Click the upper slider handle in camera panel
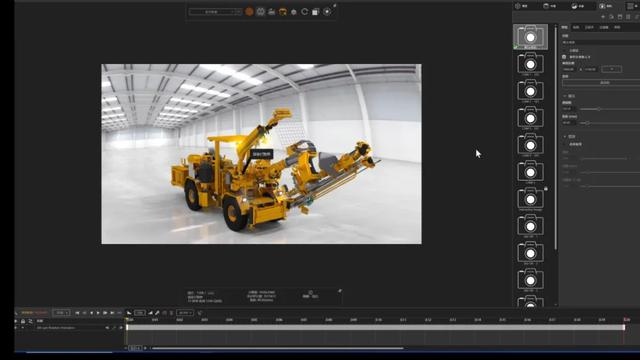Image resolution: width=640 pixels, height=360 pixels. tap(599, 109)
